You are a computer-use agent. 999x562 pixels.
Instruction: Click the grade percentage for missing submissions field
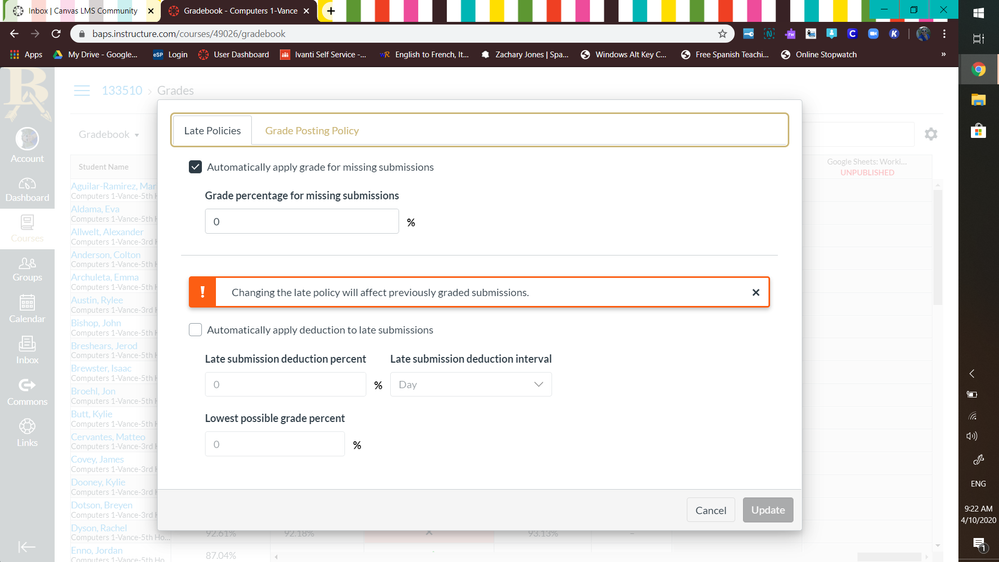301,222
